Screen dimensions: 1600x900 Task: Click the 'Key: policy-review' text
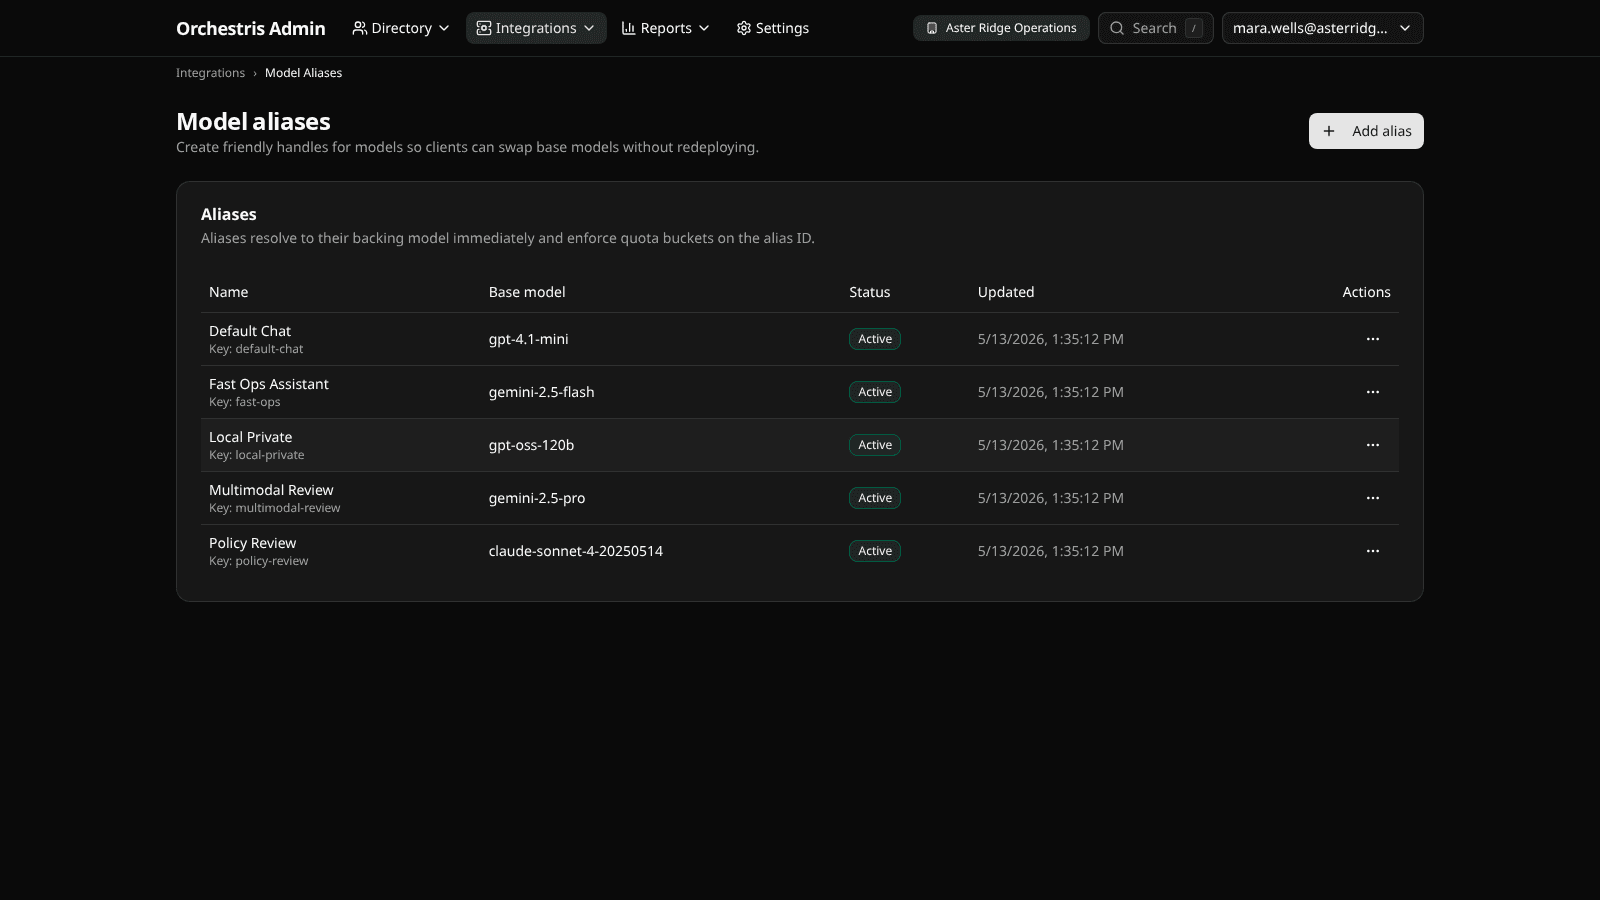259,561
